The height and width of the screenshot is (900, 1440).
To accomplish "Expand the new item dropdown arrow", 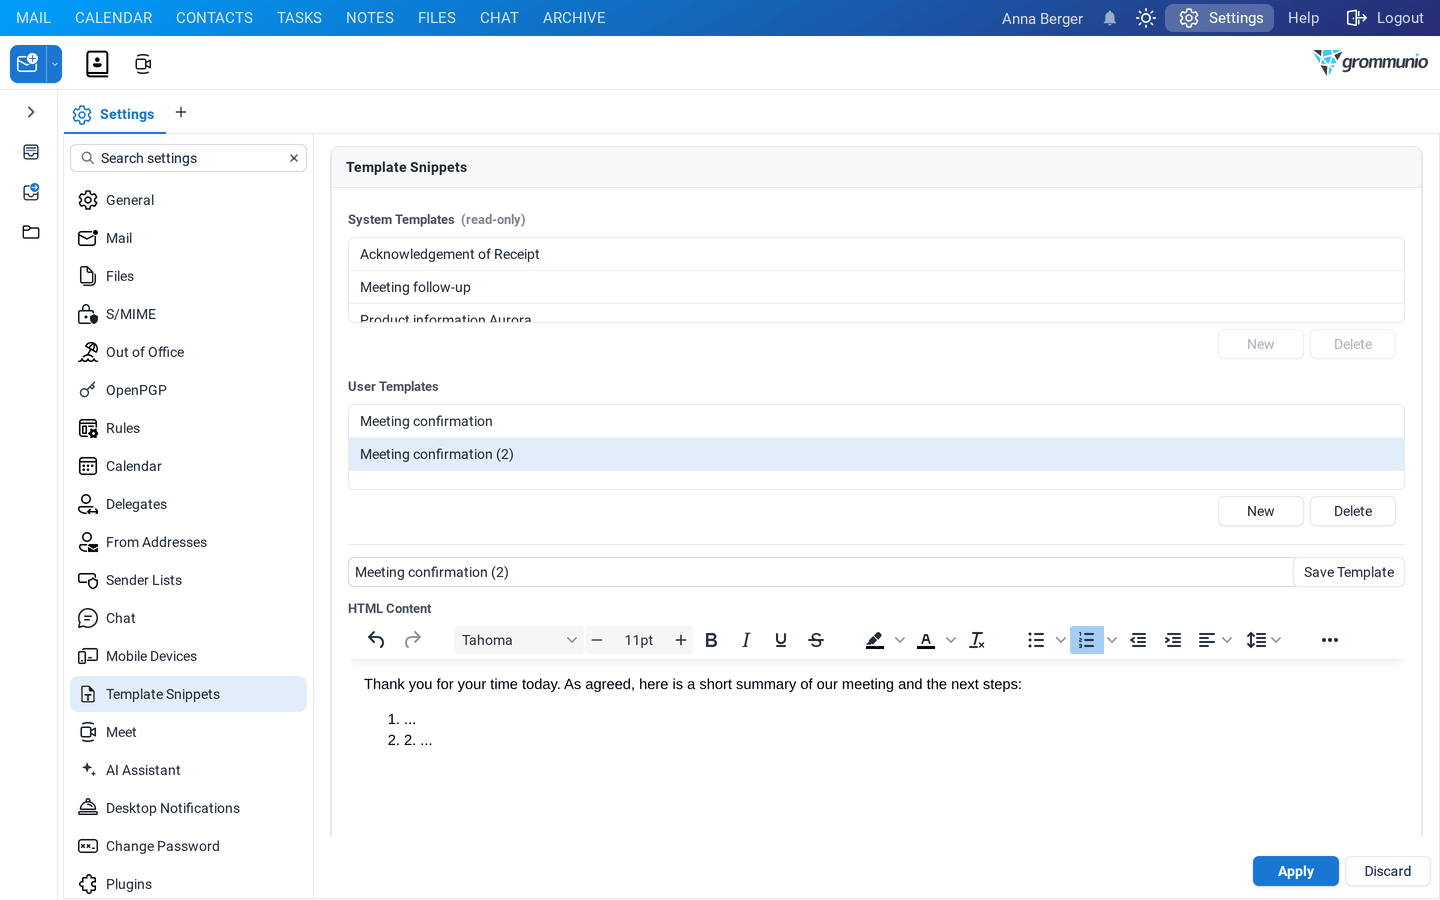I will [55, 64].
